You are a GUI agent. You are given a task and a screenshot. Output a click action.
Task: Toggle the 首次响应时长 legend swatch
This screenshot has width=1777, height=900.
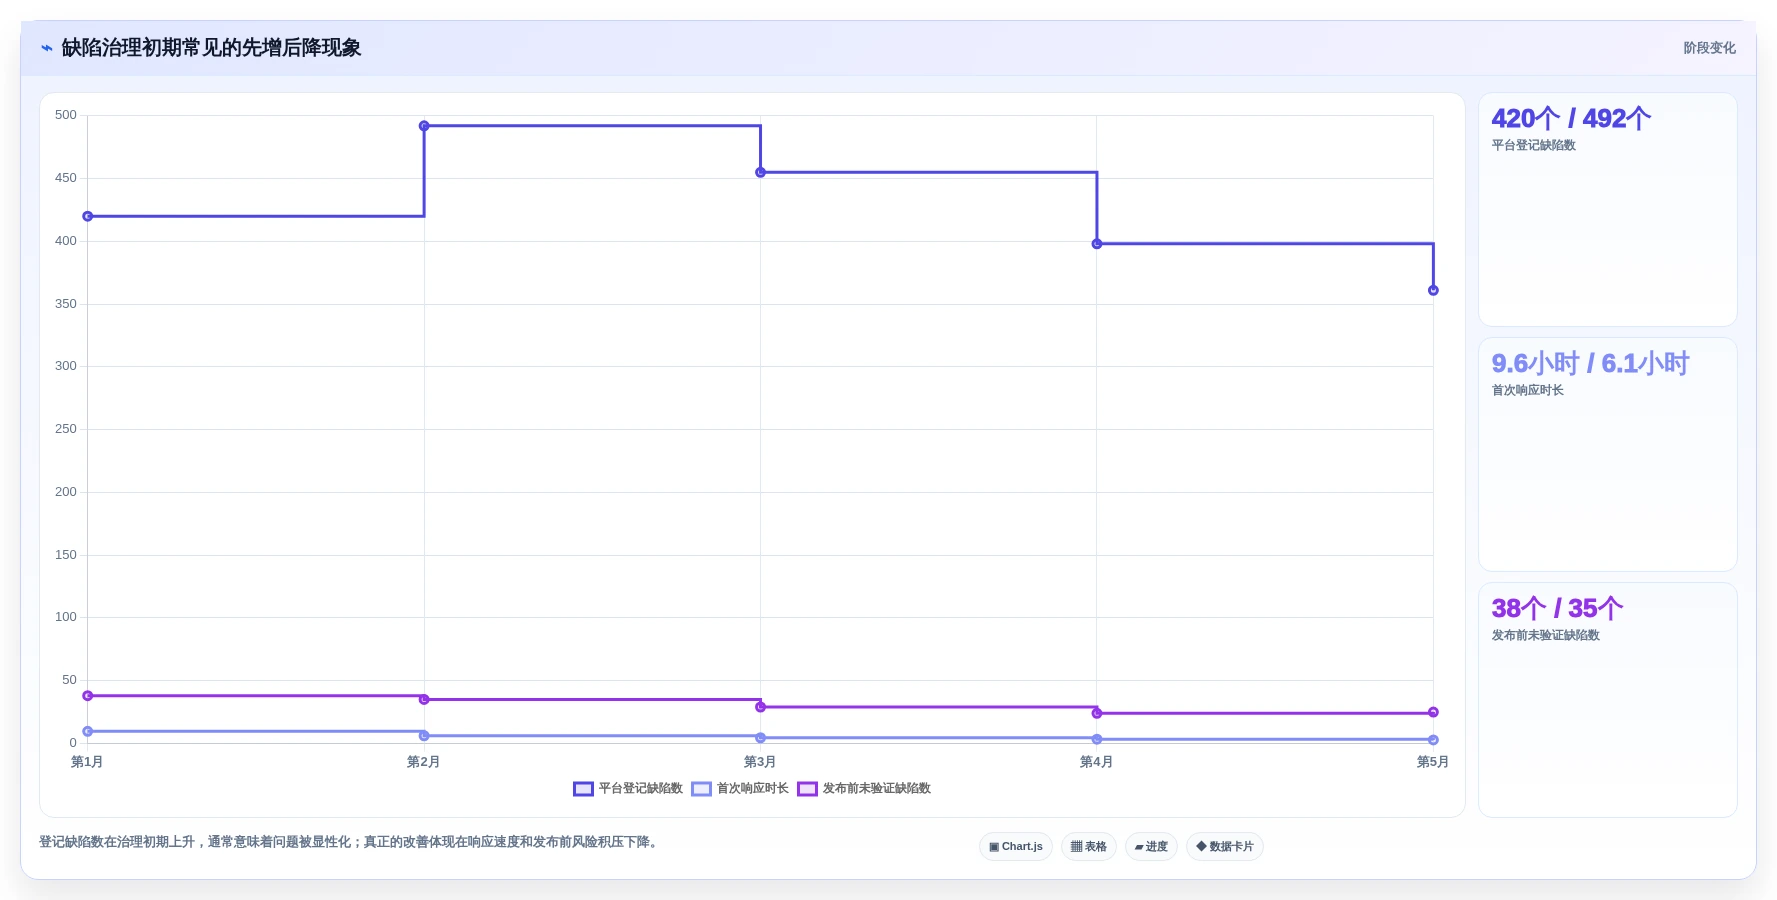pos(701,789)
